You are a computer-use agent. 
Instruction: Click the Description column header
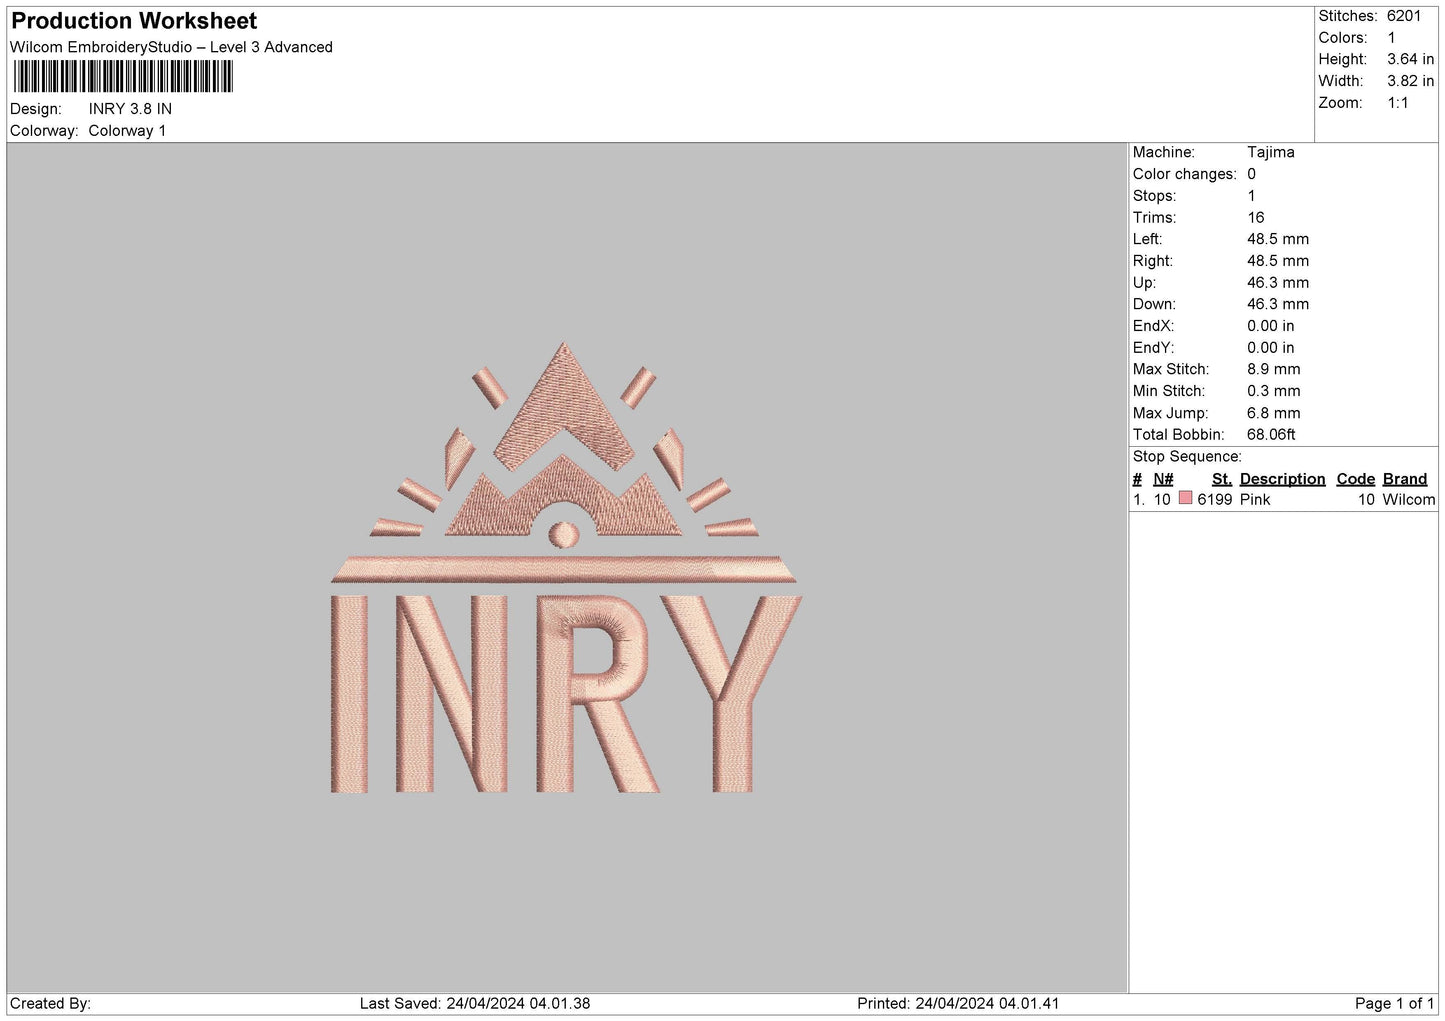[1282, 479]
